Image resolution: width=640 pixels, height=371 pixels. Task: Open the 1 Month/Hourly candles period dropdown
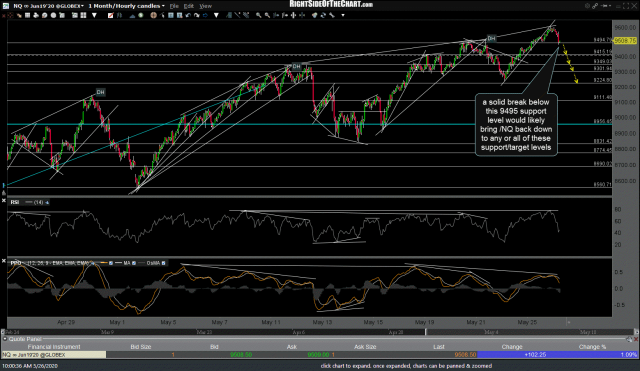coord(126,6)
